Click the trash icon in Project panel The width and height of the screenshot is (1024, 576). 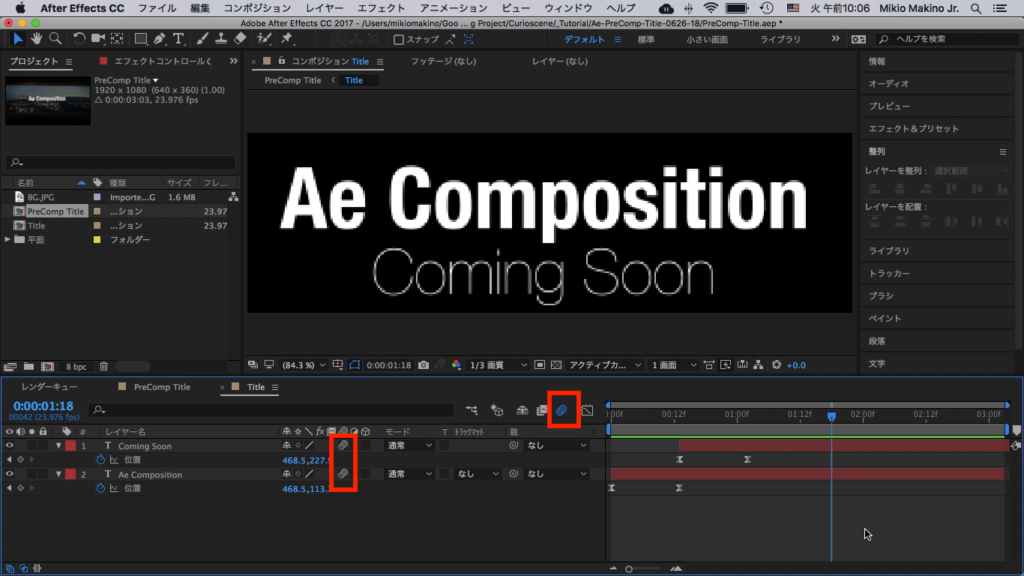coord(103,367)
